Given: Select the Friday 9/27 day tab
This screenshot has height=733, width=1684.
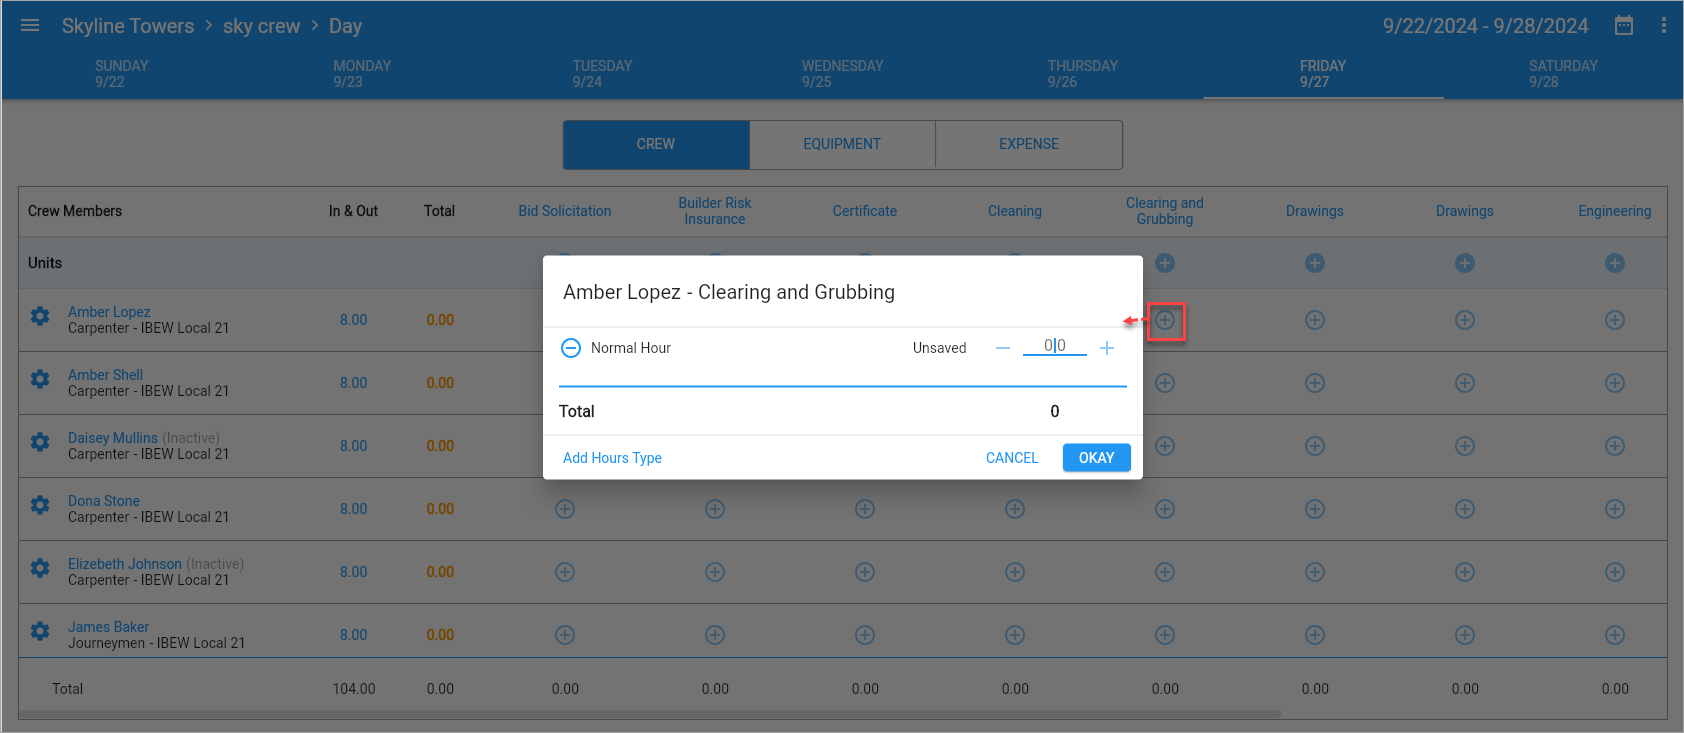Looking at the screenshot, I should click(1323, 74).
